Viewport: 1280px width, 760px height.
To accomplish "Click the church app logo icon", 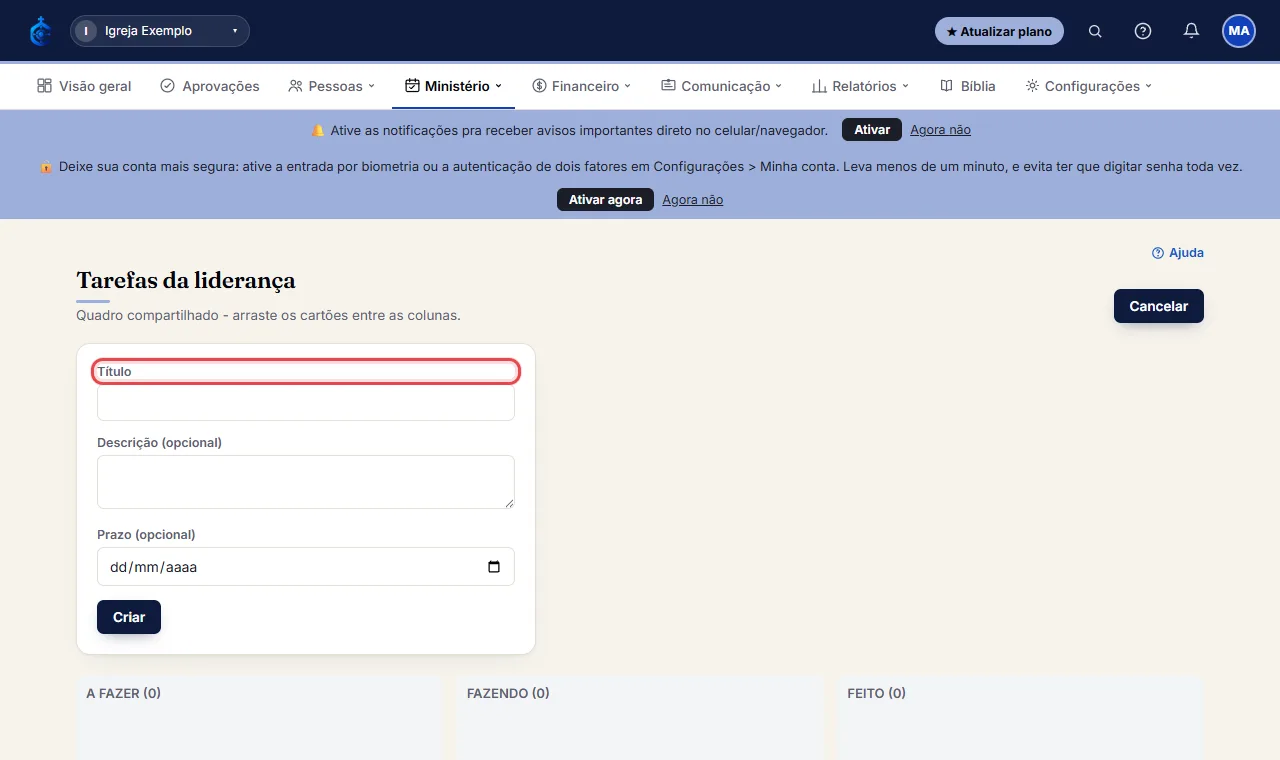I will (x=40, y=31).
